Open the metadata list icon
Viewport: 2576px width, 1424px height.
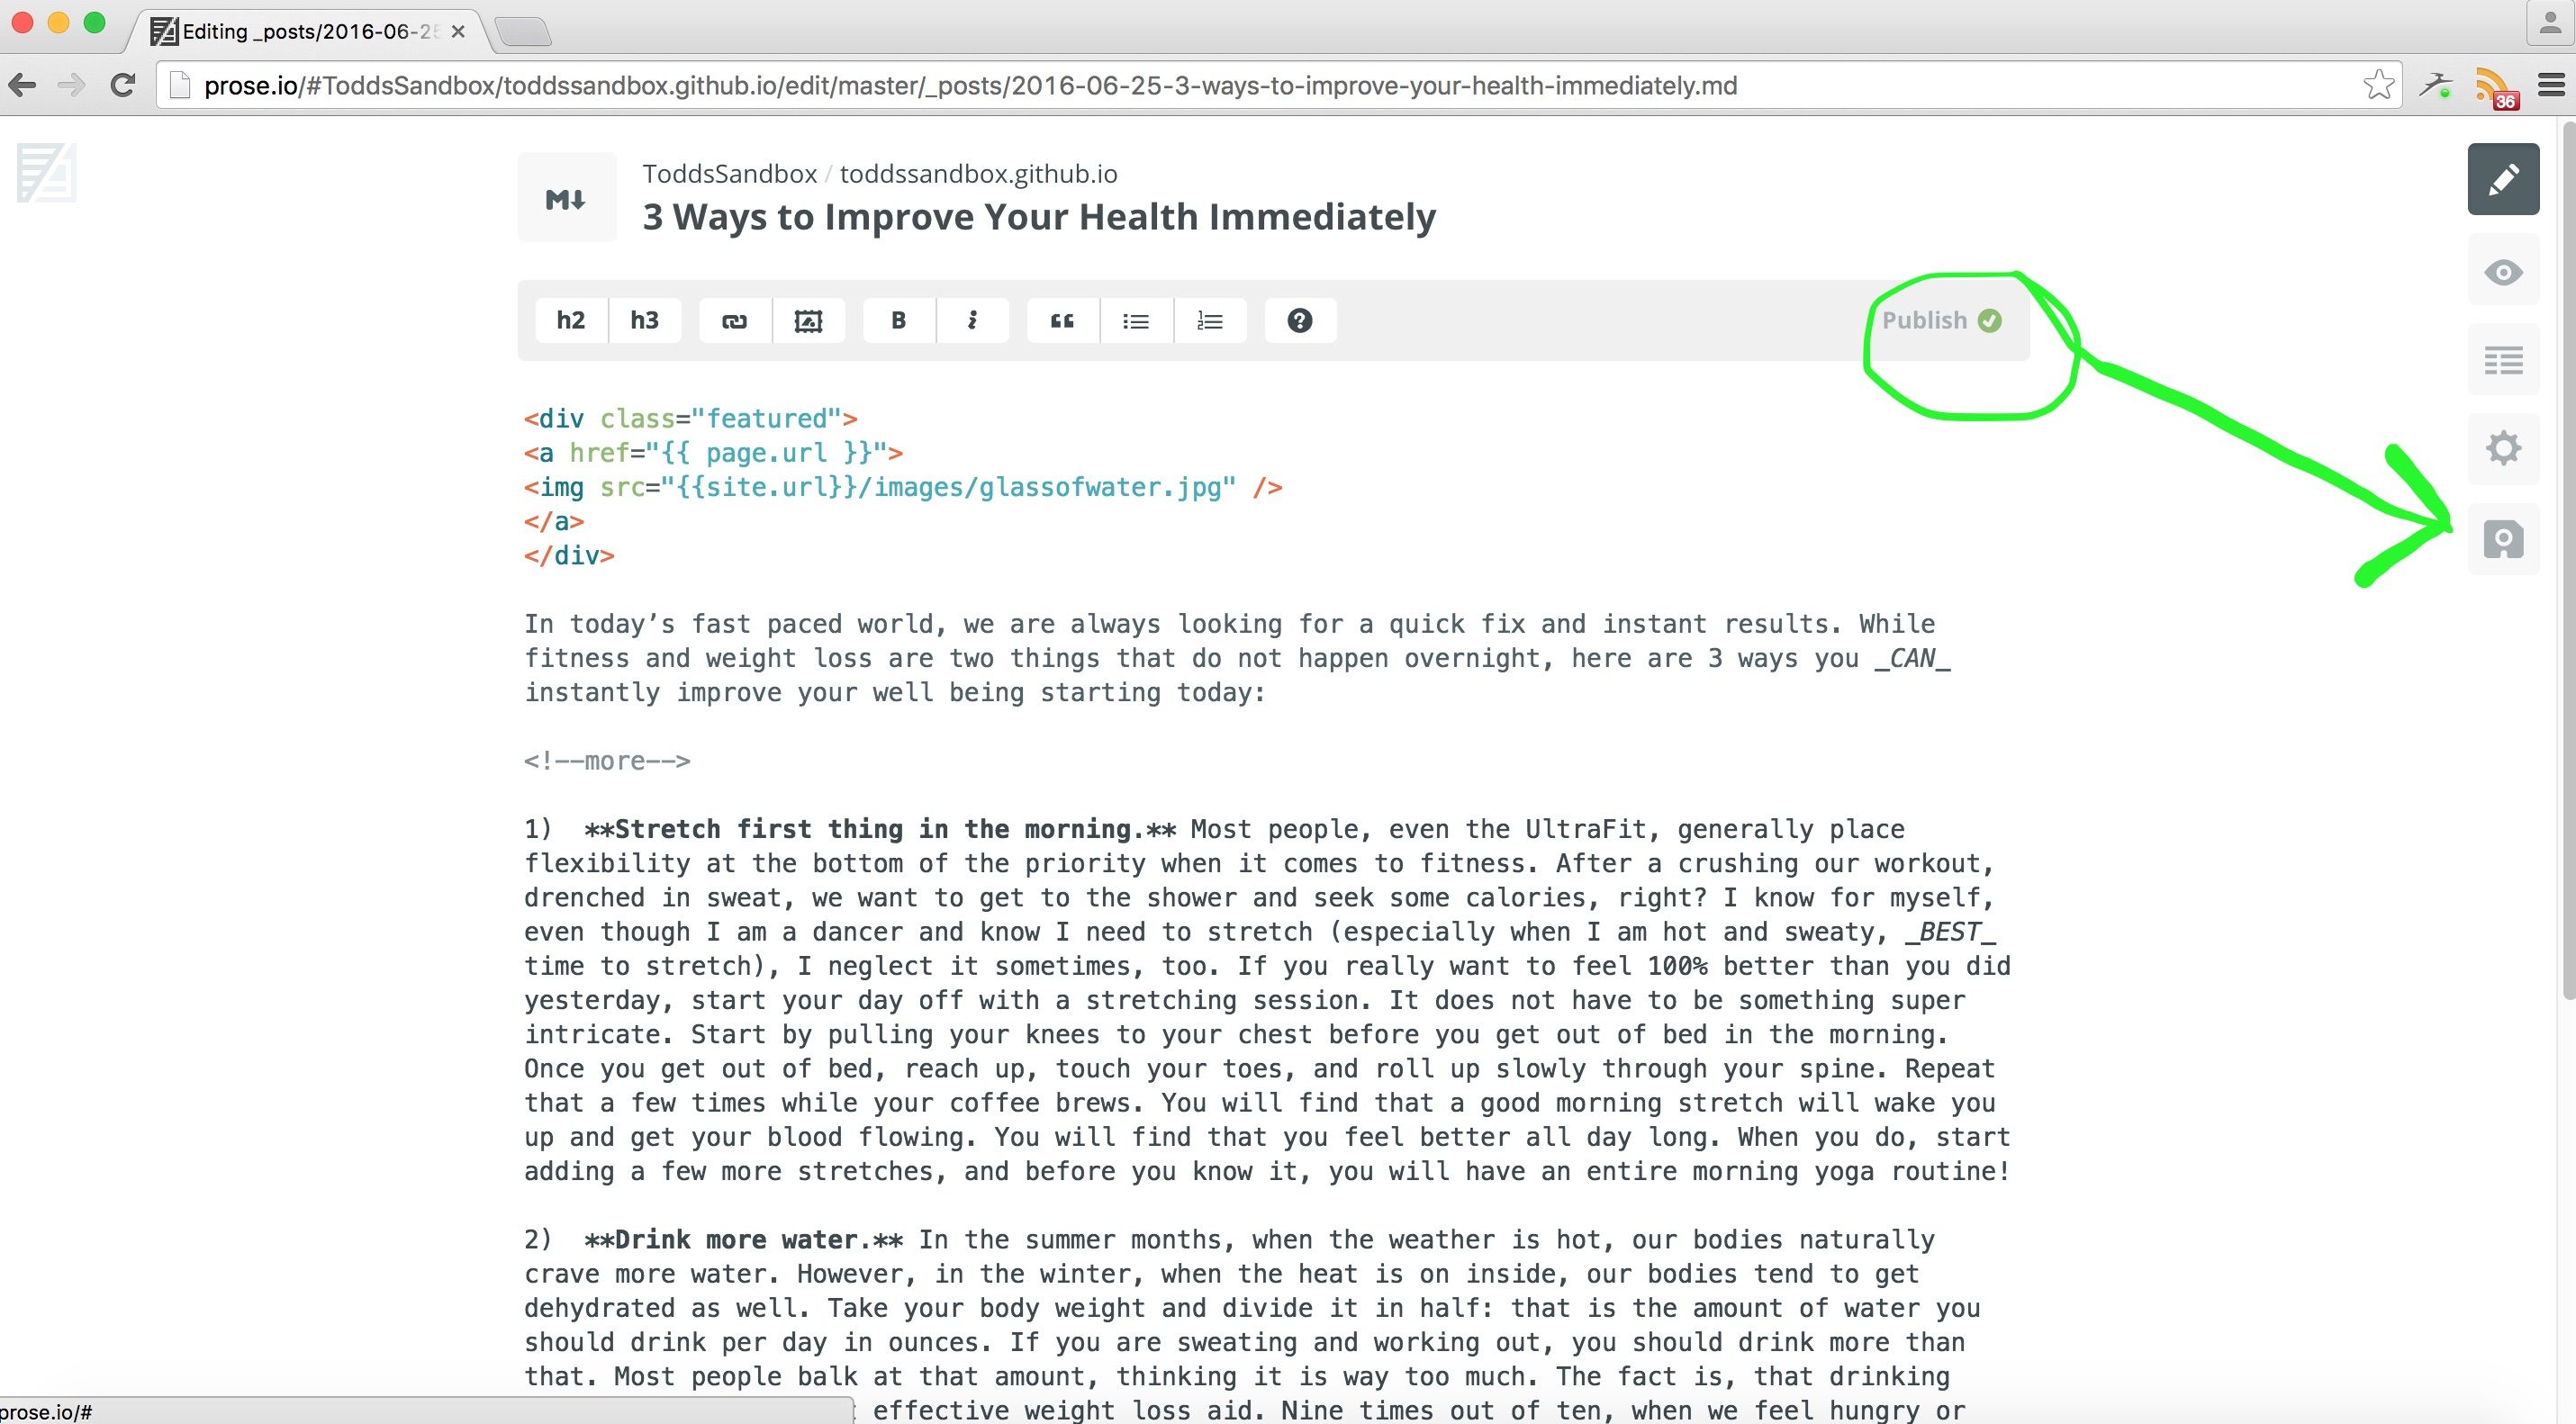(x=2503, y=360)
